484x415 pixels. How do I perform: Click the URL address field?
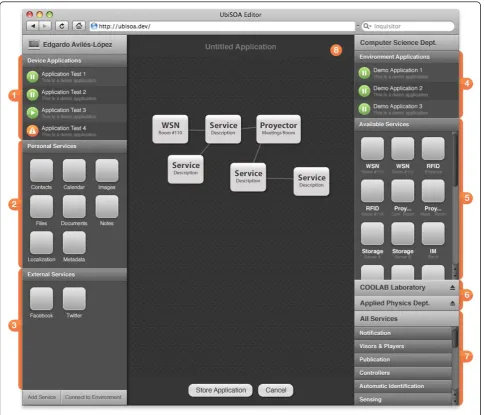222,26
